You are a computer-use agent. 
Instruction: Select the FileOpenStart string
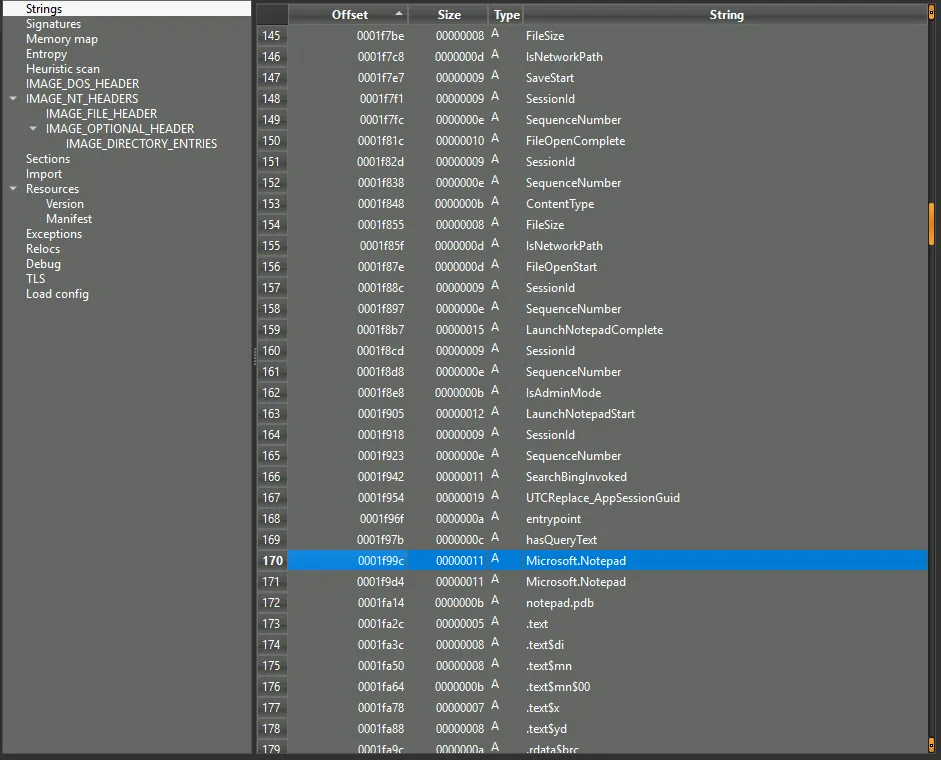point(561,267)
